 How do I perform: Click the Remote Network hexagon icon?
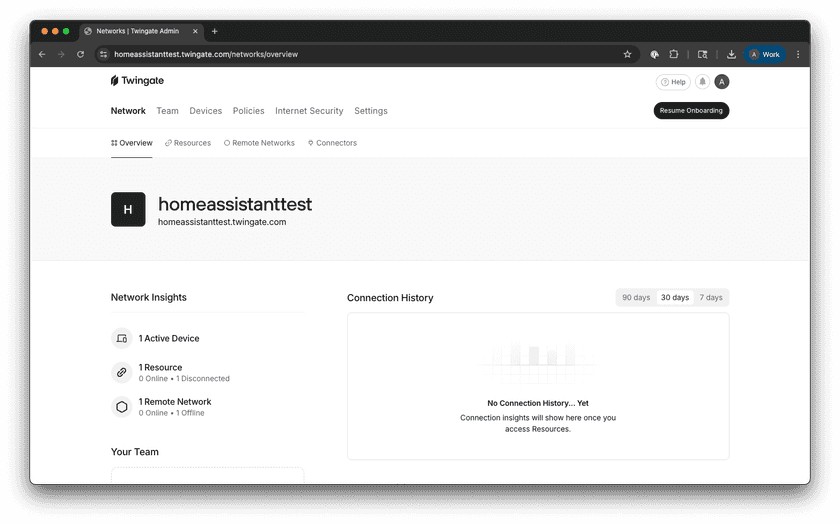click(x=122, y=407)
